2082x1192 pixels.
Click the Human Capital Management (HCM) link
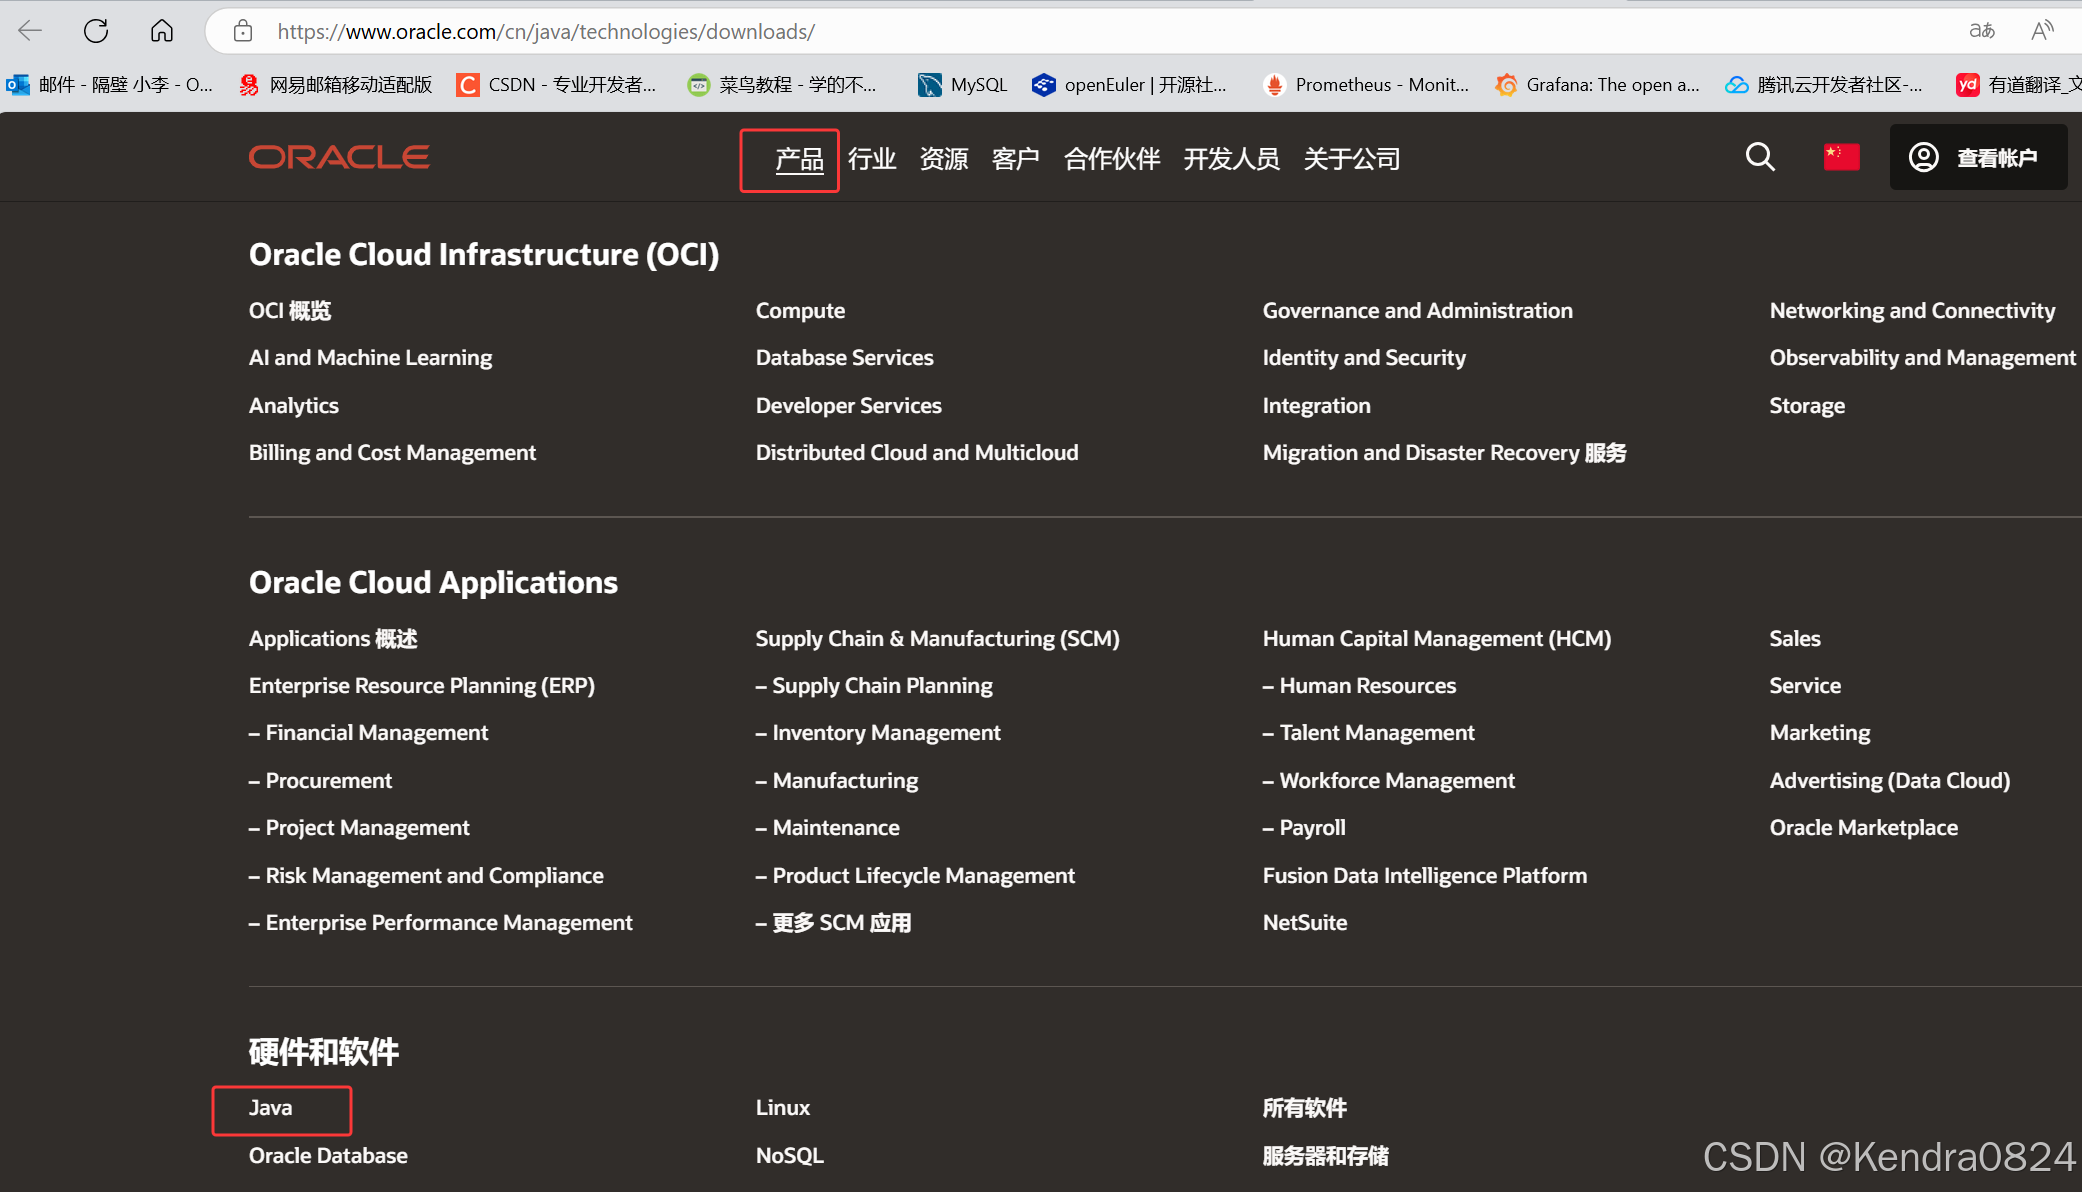tap(1436, 639)
